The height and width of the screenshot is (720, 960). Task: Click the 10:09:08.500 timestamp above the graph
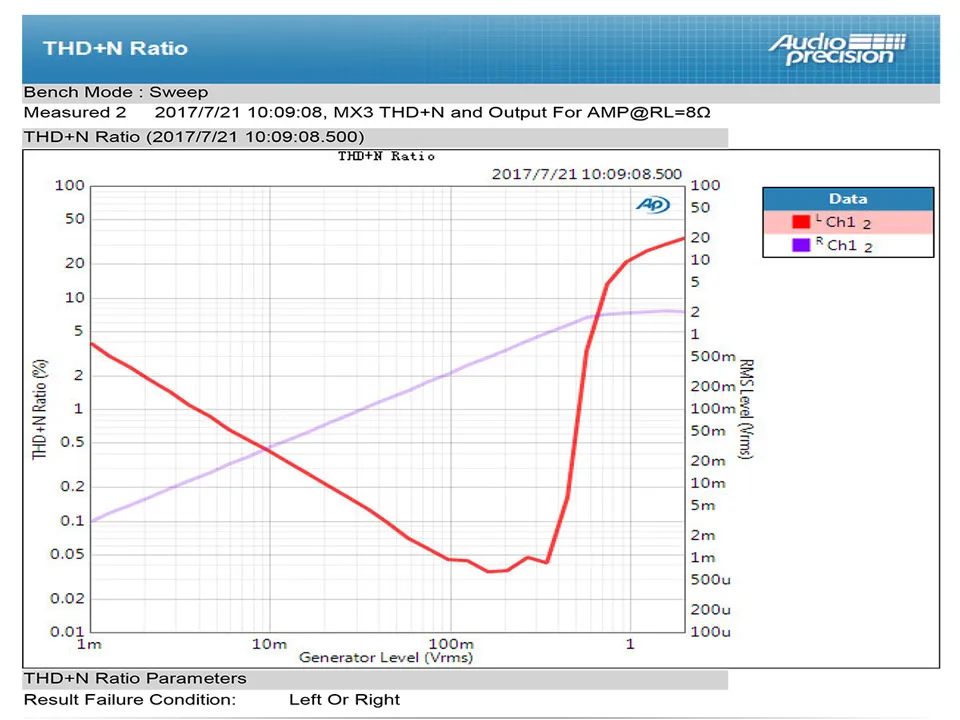click(587, 174)
